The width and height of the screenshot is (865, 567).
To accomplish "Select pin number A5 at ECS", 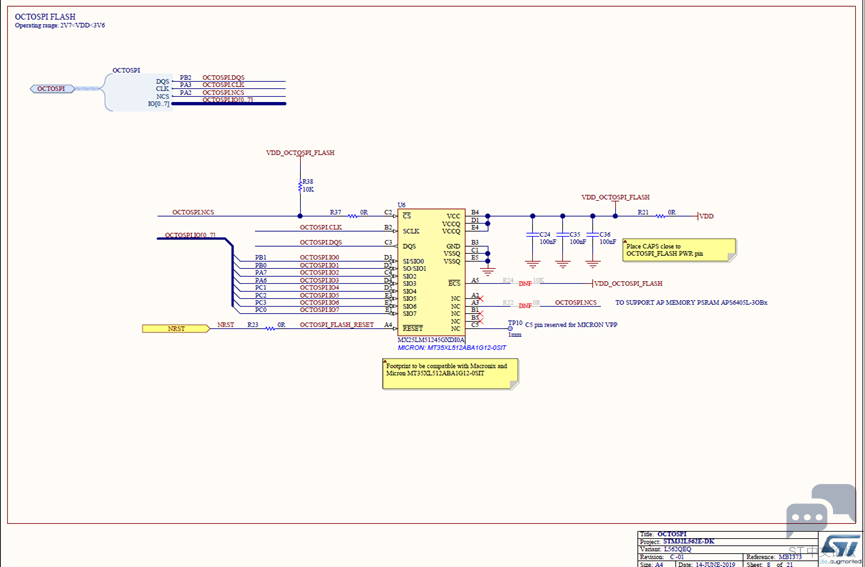I will (x=475, y=280).
